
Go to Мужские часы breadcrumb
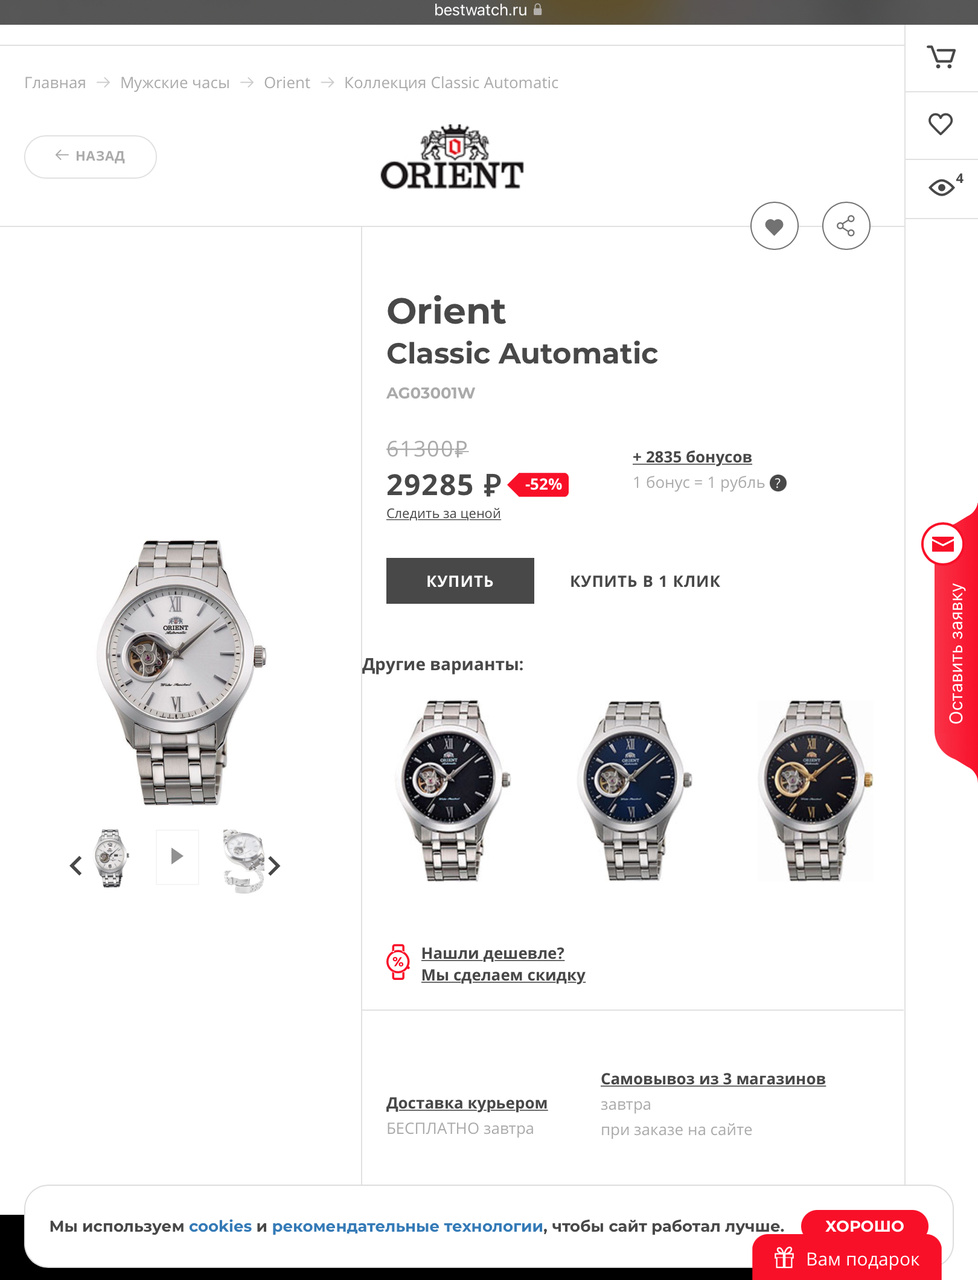(175, 83)
